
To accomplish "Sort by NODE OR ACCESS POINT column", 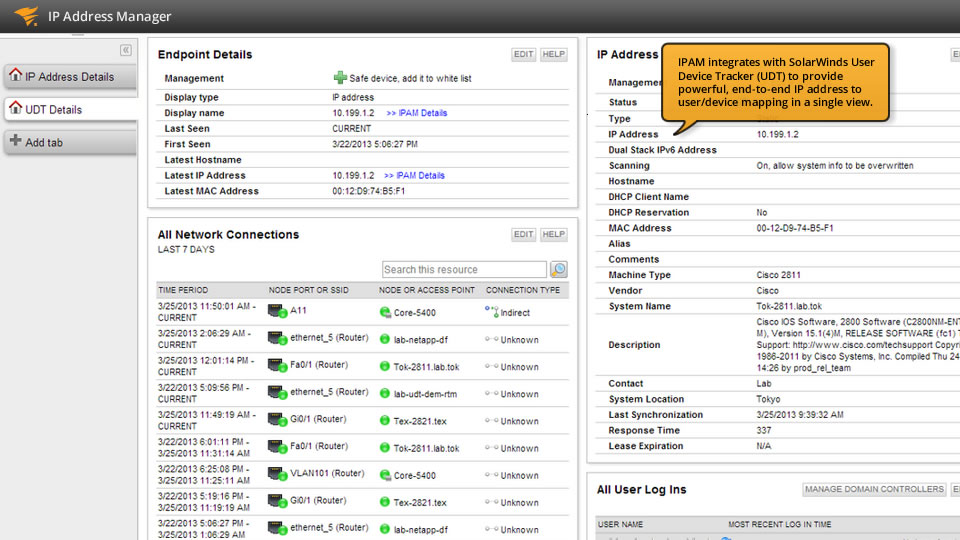I will (x=427, y=290).
